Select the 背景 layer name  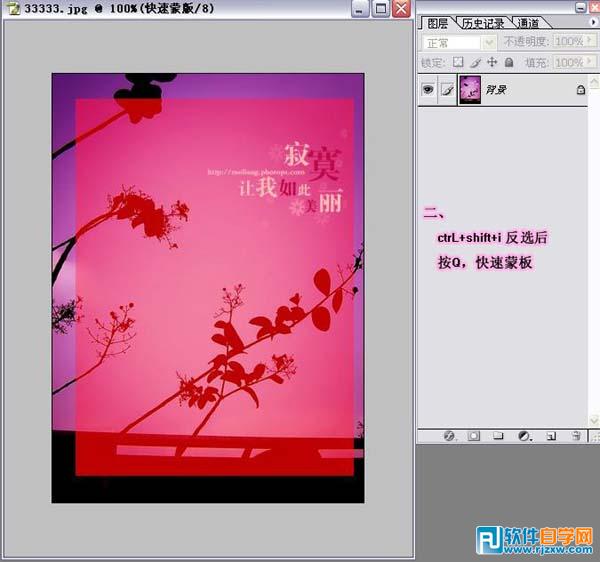click(496, 90)
